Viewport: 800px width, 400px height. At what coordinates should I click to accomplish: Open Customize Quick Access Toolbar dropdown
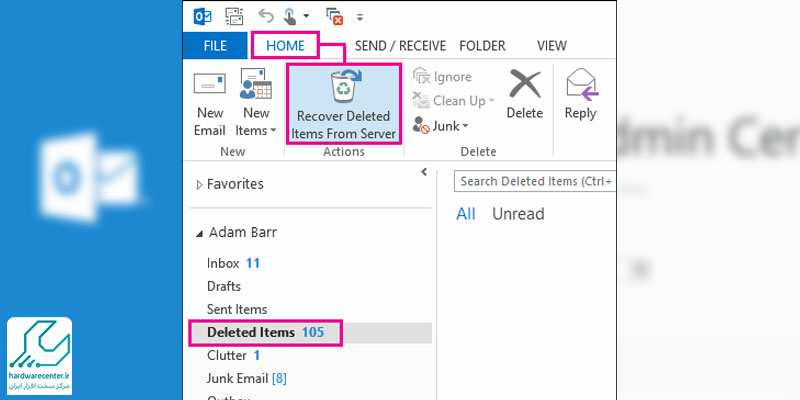point(360,17)
